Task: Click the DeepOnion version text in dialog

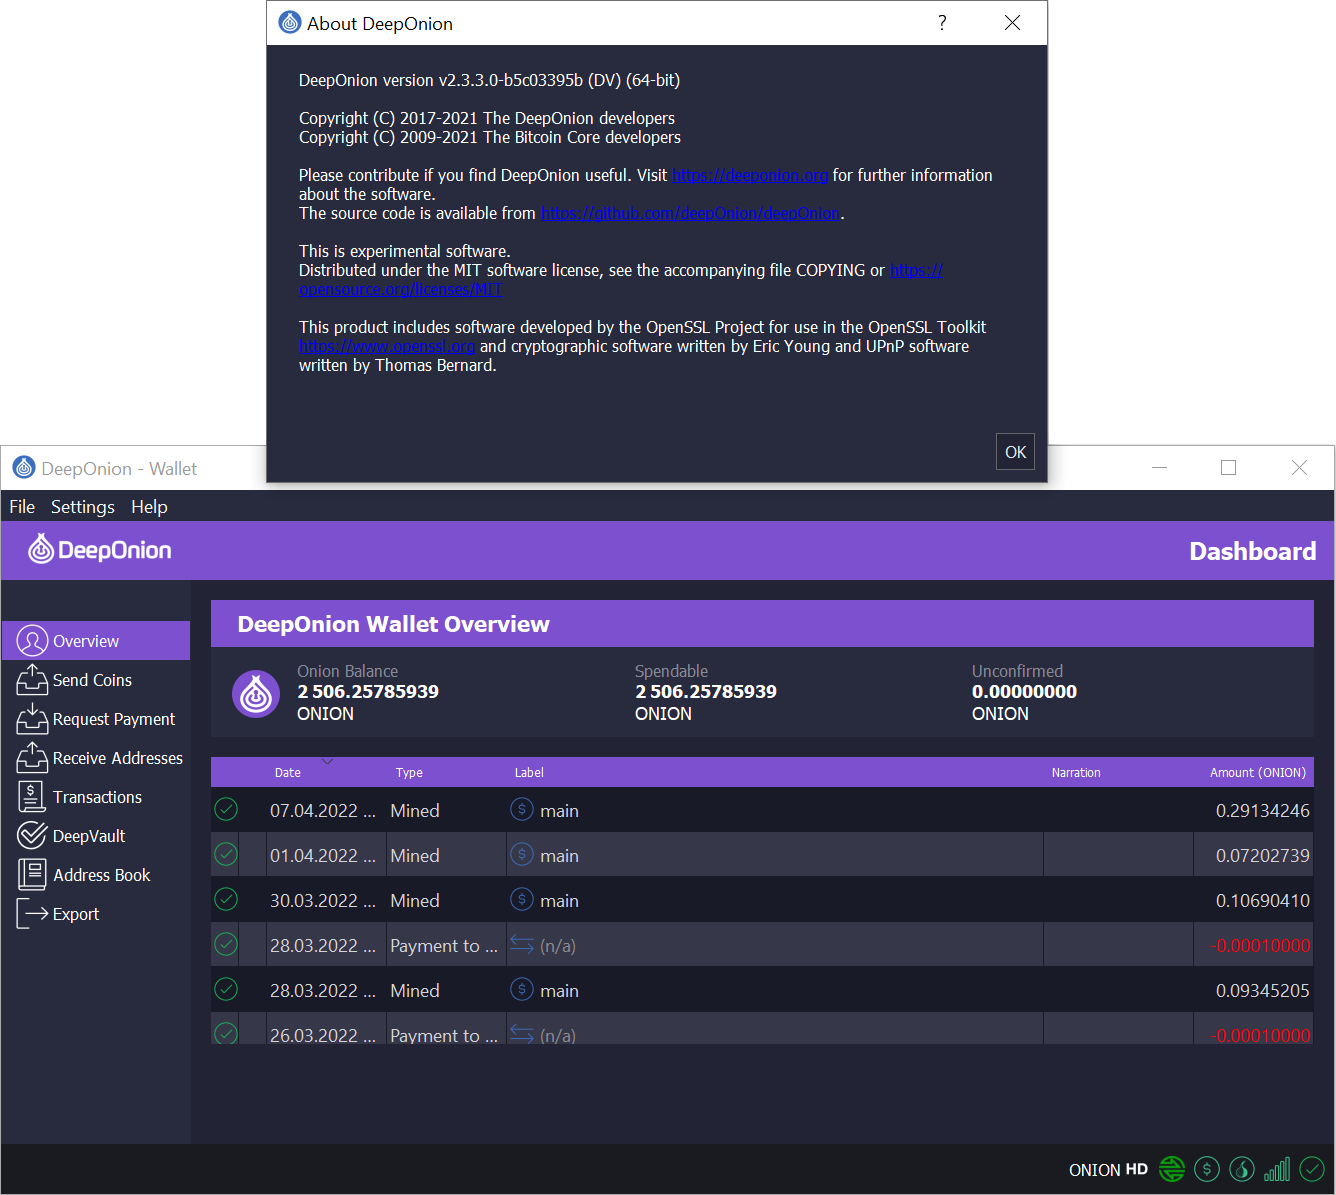Action: pos(489,80)
